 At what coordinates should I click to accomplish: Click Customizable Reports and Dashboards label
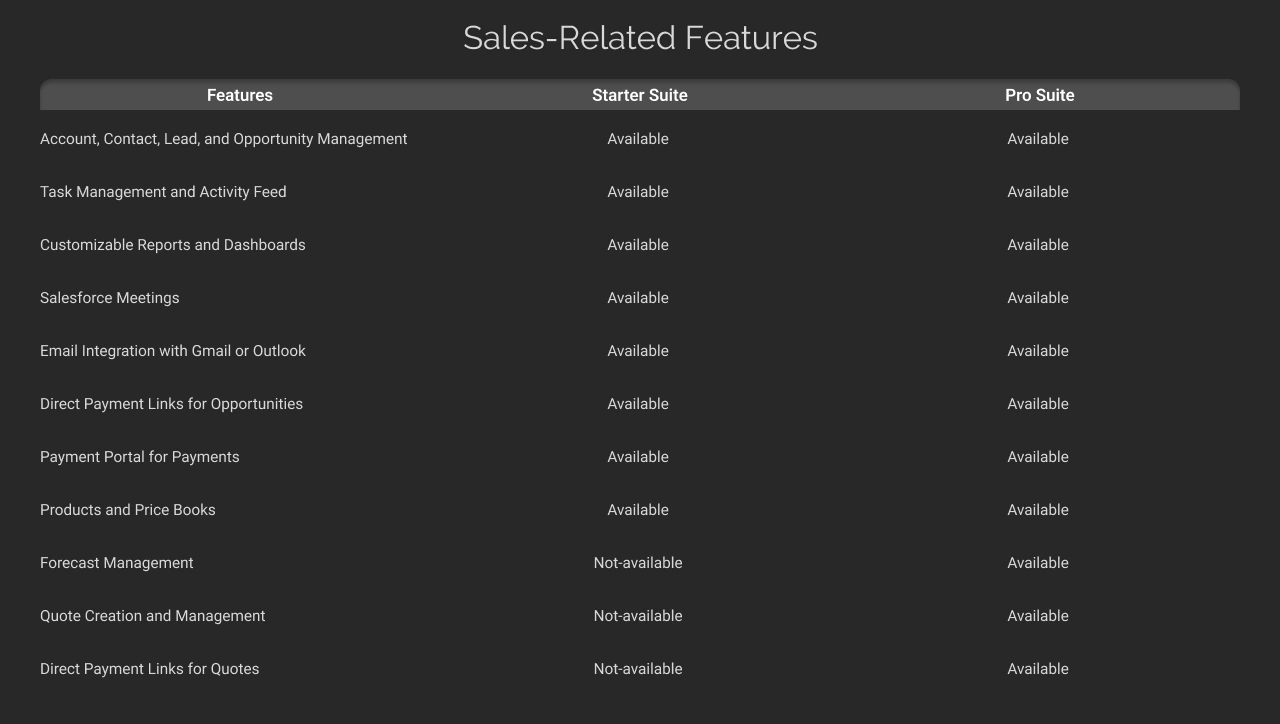tap(172, 245)
